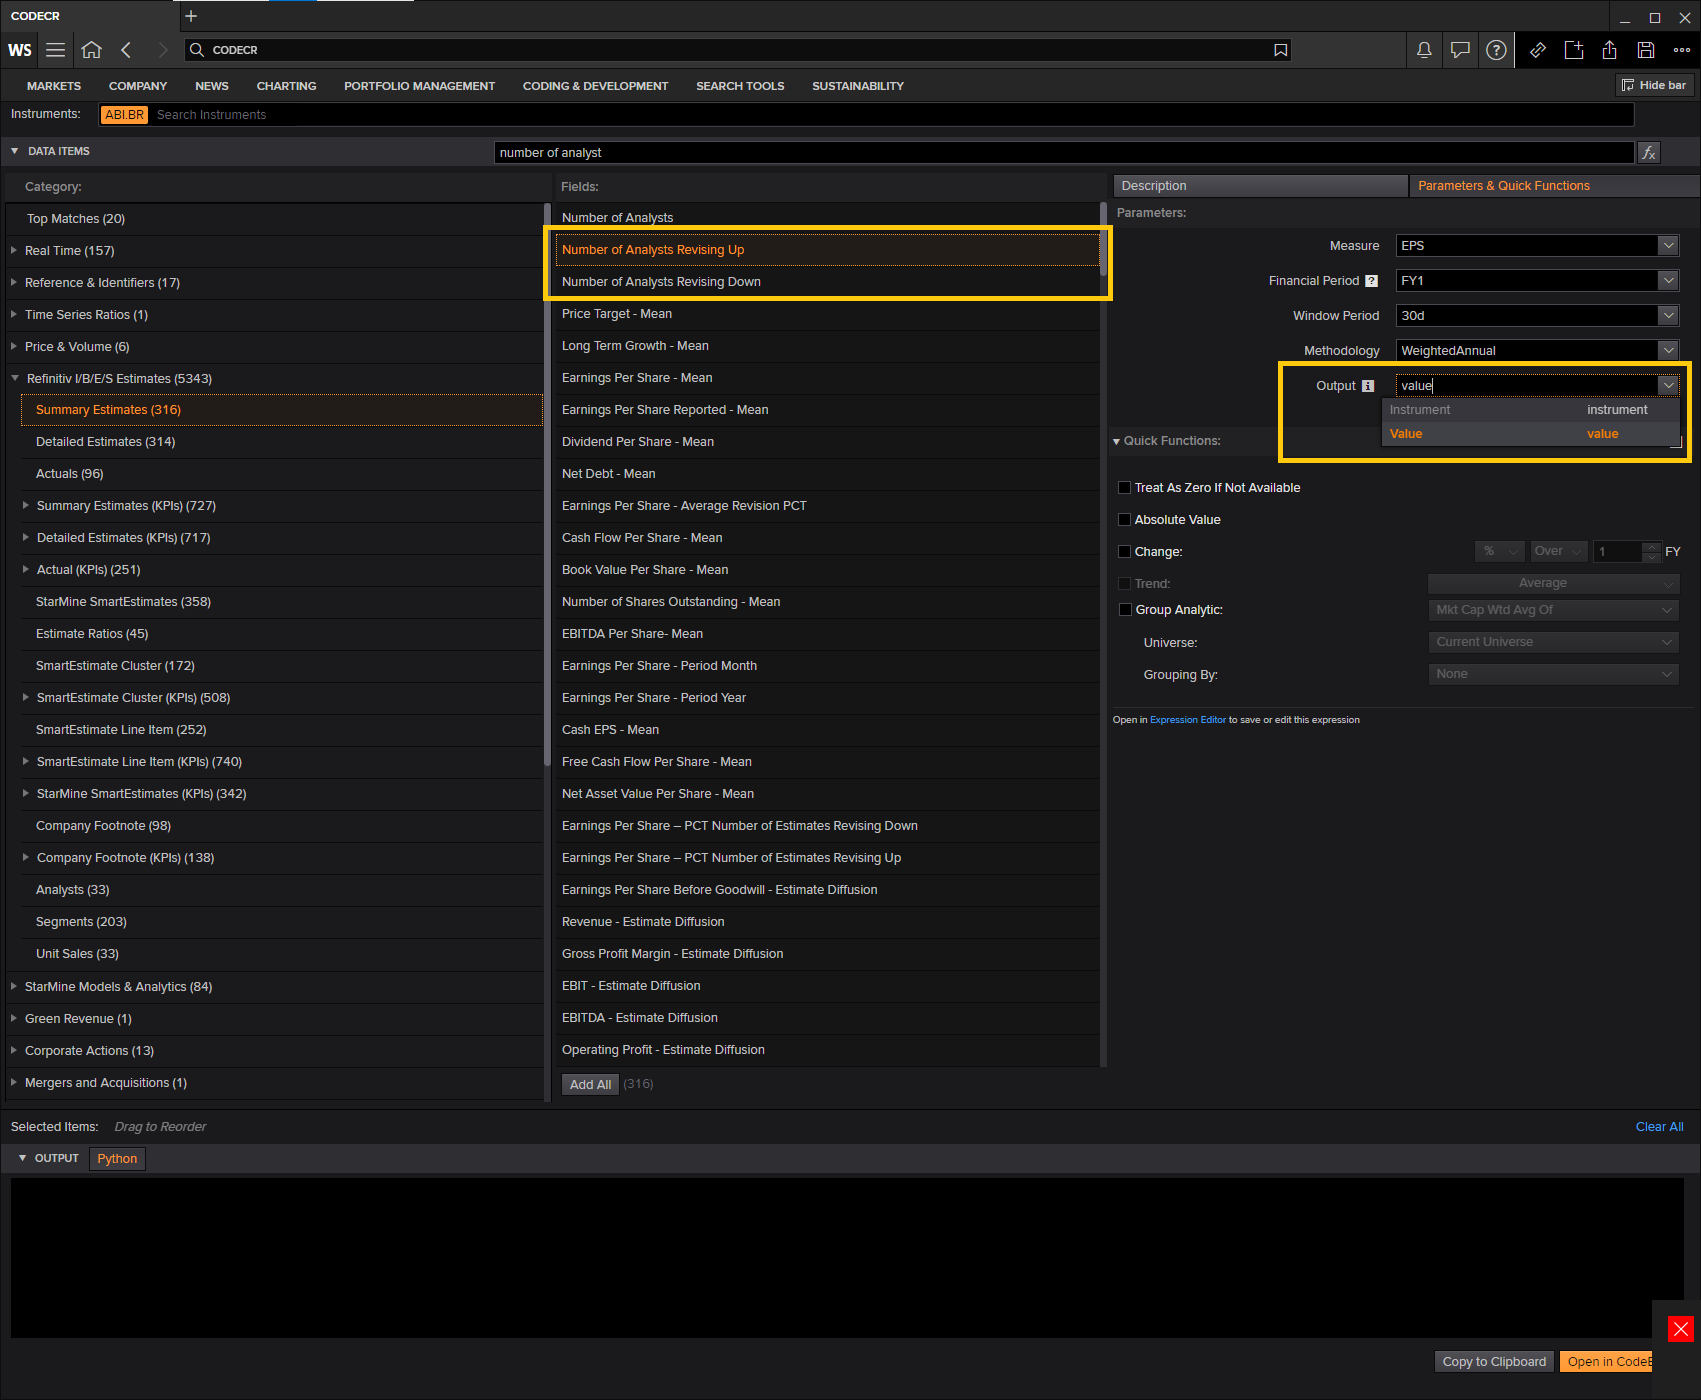Toggle the Output dropdown arrow

[1668, 386]
